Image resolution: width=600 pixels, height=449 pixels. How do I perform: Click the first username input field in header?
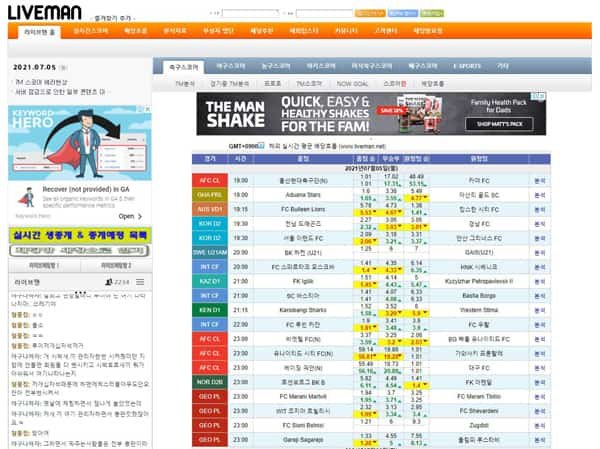[x=251, y=13]
